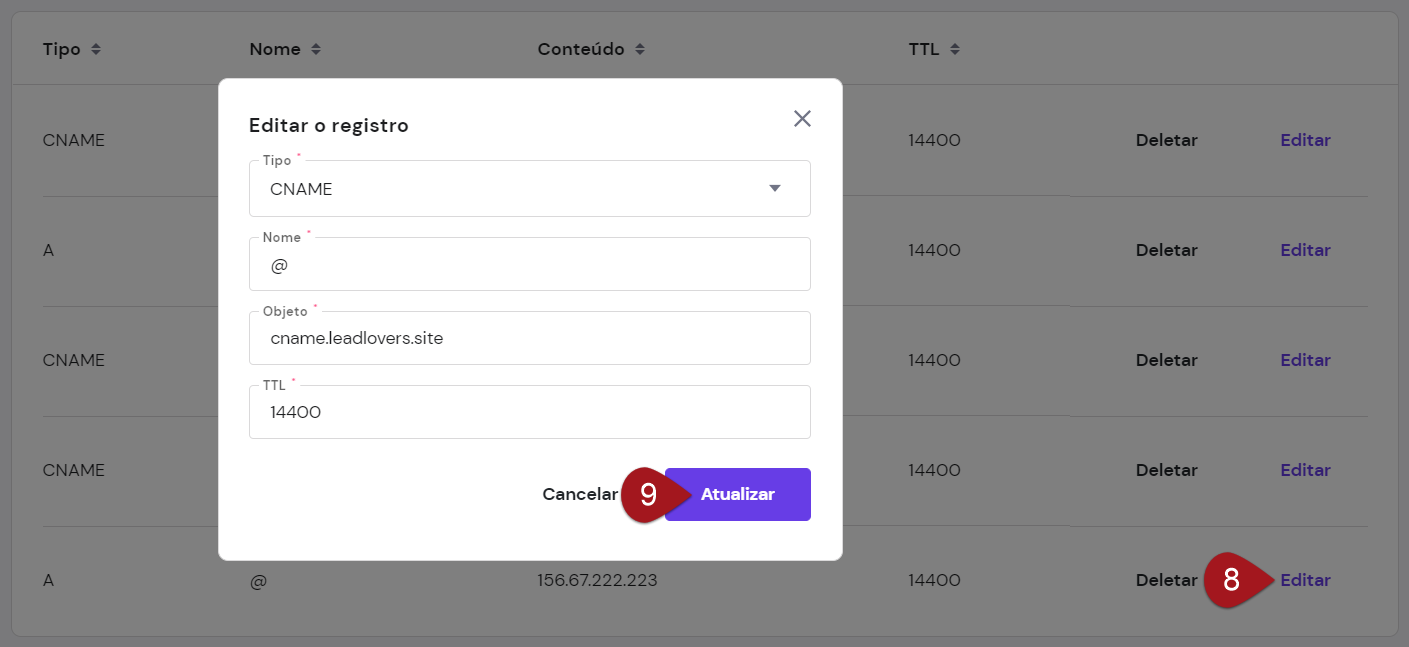Viewport: 1409px width, 647px height.
Task: Delete the A record 156.67.222.223
Action: tap(1166, 580)
